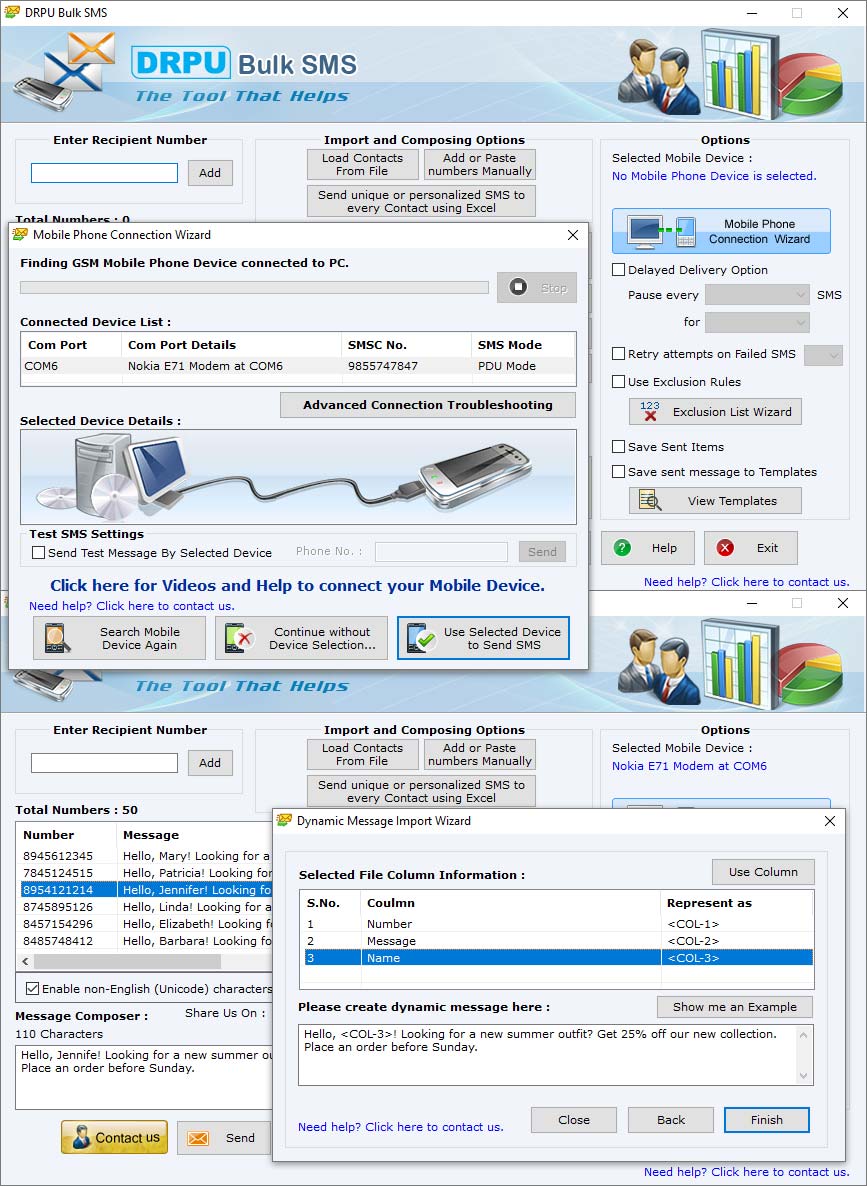Use Selected Device to Send SMS

point(483,638)
